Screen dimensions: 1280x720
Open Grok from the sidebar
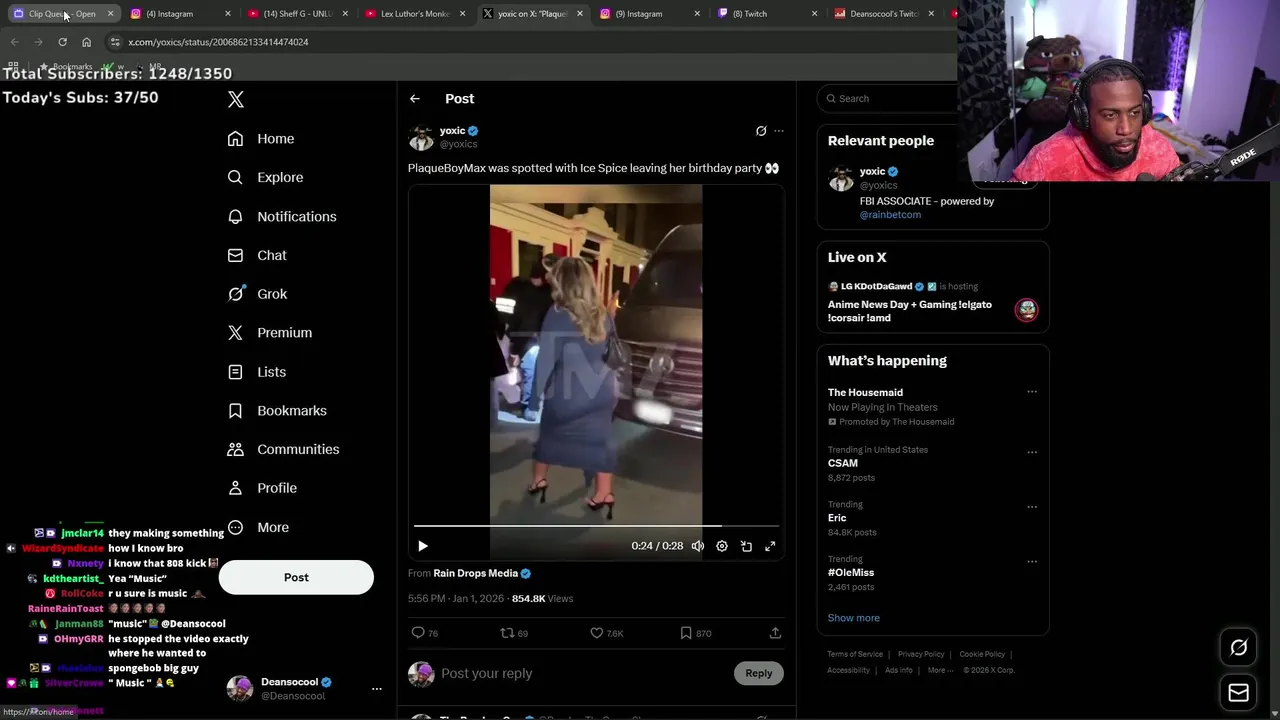(257, 294)
